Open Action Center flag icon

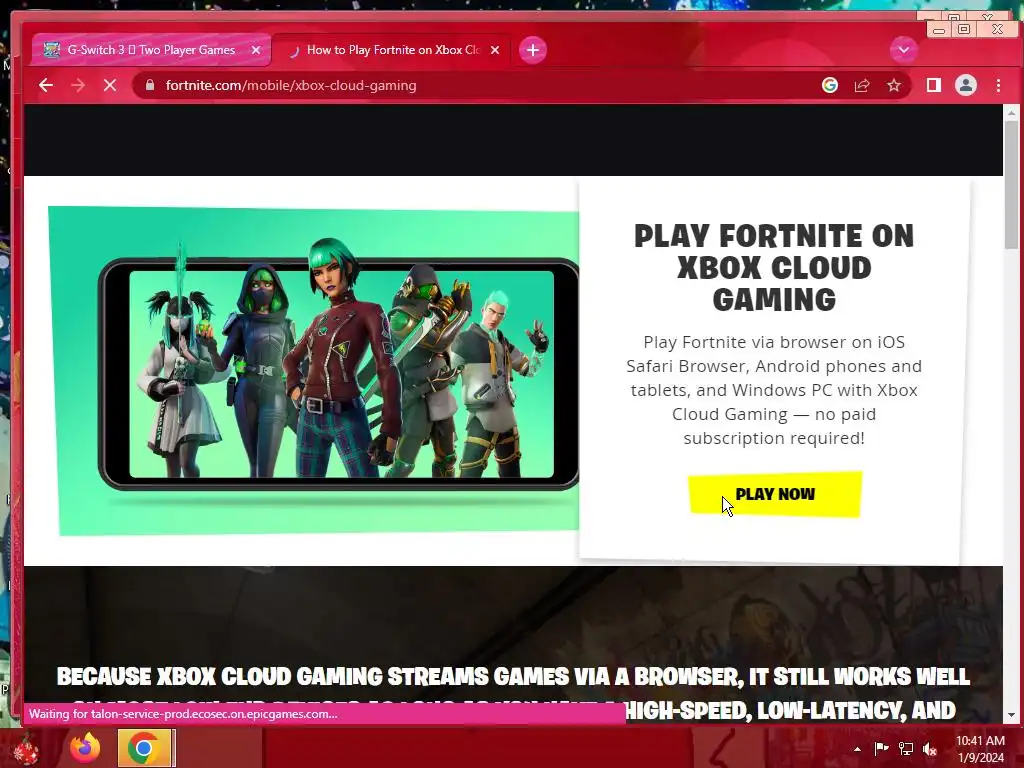tap(882, 748)
